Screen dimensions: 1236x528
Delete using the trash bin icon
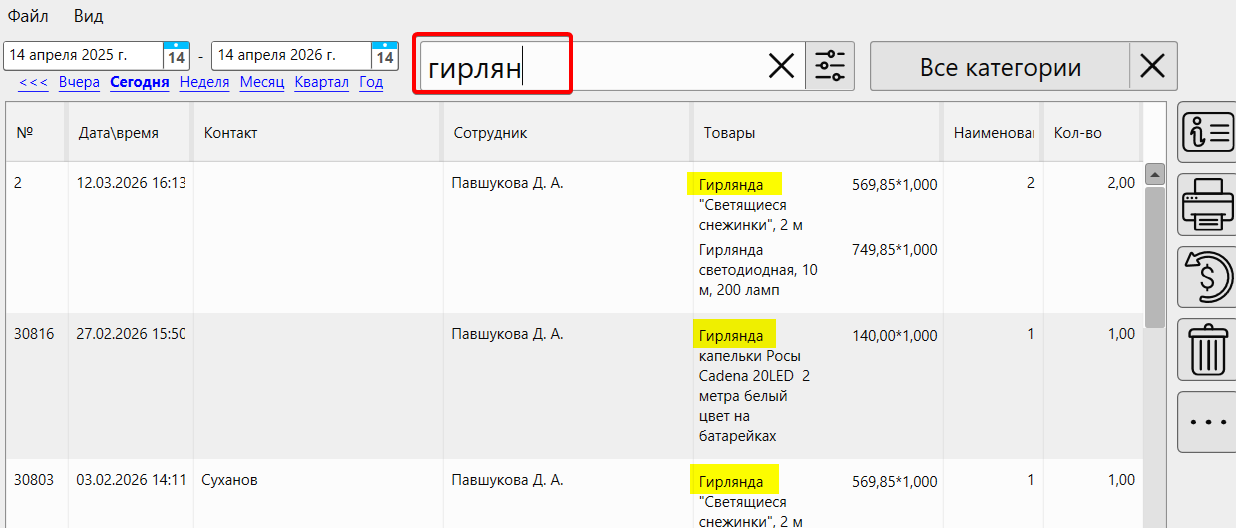1208,350
